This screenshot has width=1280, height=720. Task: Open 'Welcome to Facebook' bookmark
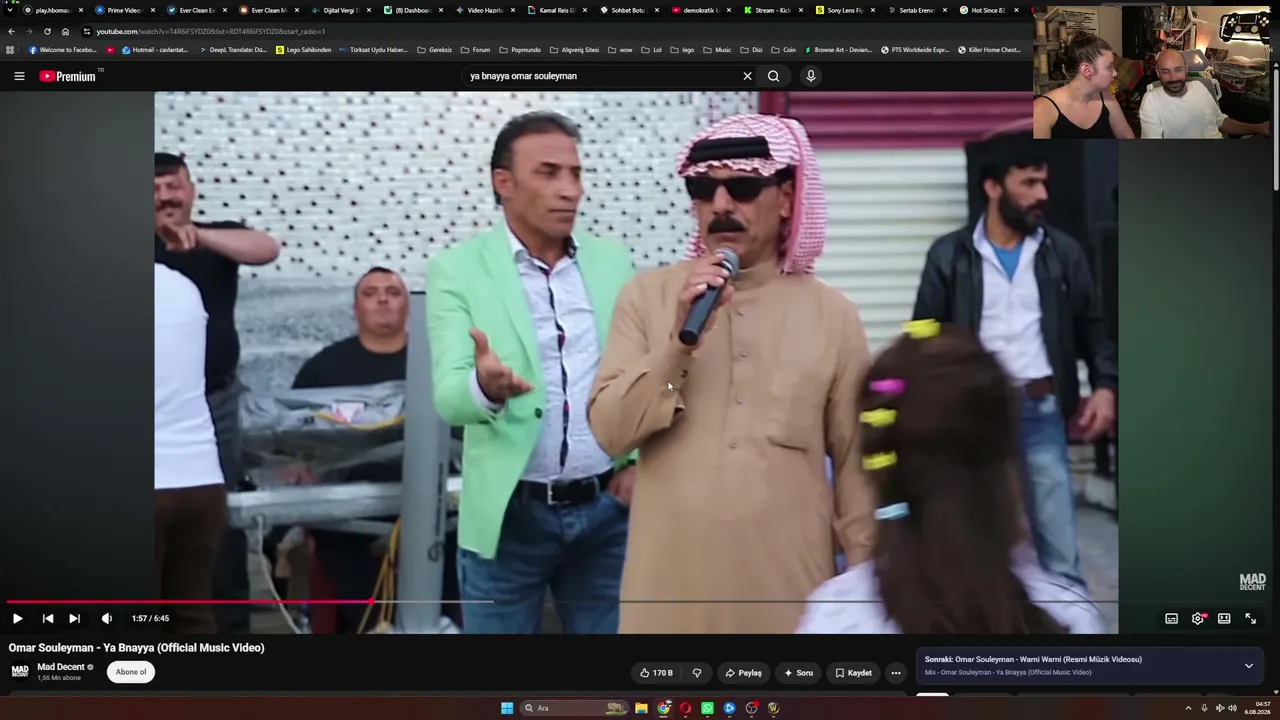[63, 50]
